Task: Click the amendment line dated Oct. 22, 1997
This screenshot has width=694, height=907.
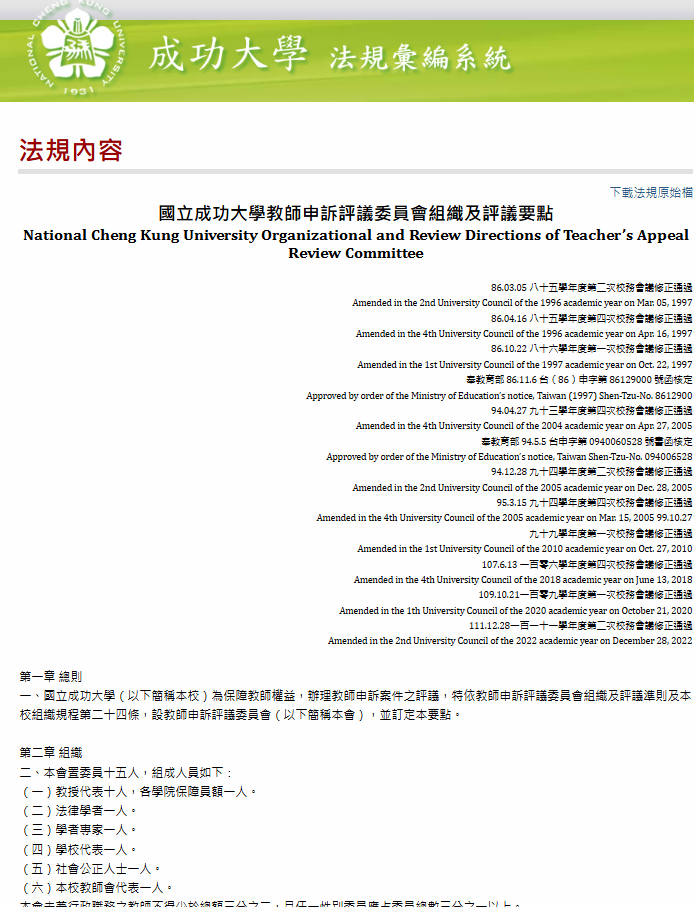Action: coord(524,365)
